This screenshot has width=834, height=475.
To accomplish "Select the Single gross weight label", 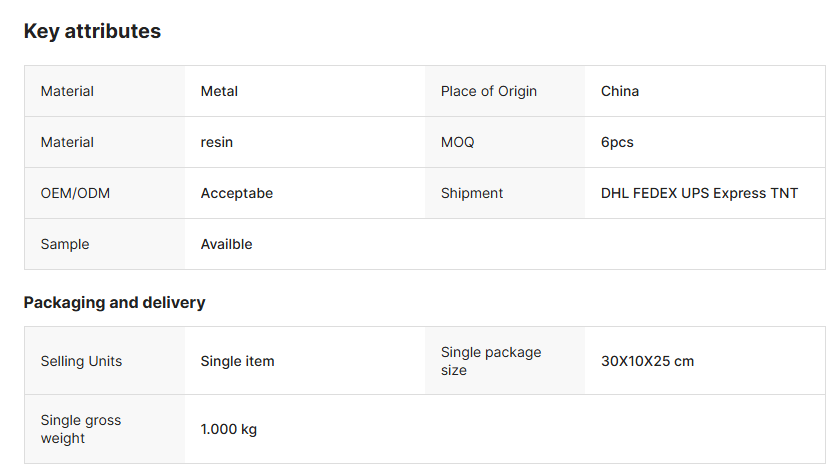I will point(80,429).
